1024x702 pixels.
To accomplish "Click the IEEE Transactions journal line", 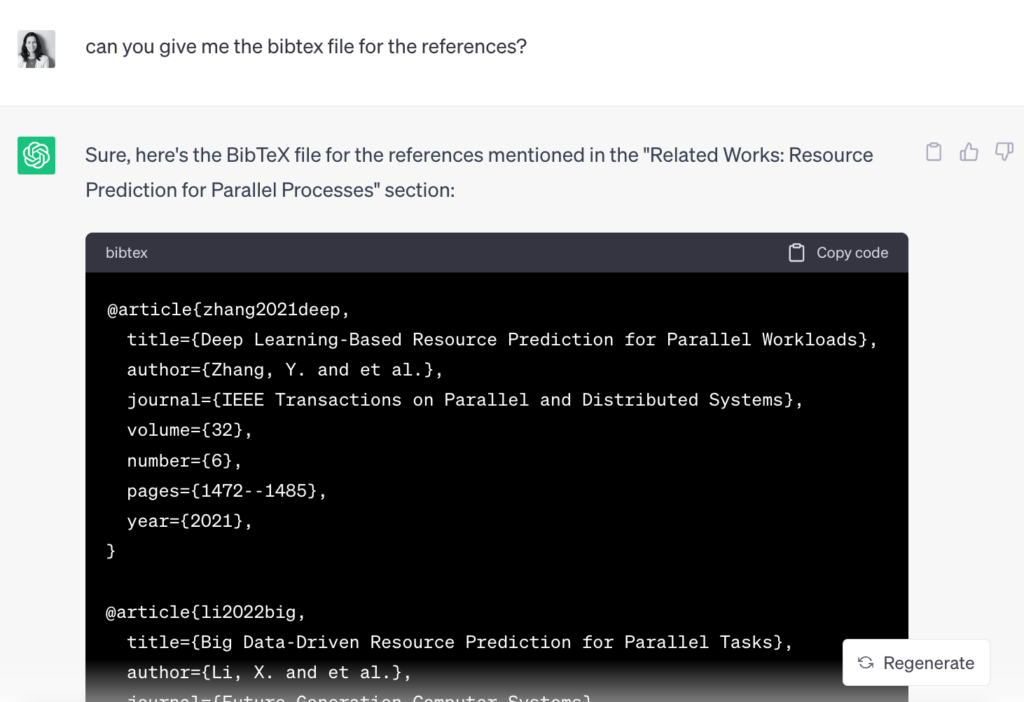I will [x=465, y=399].
